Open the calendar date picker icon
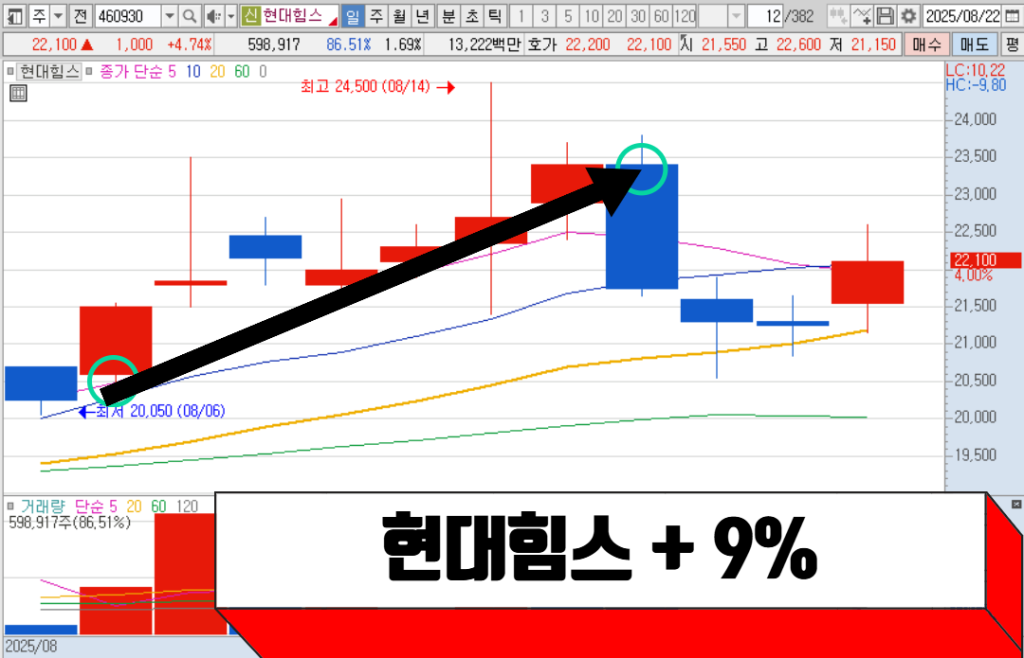This screenshot has width=1024, height=658. point(1011,16)
